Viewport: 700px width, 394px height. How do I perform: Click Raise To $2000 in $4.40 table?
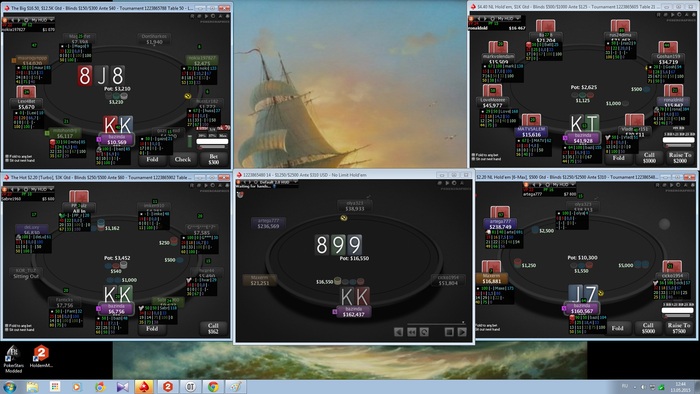coord(679,158)
